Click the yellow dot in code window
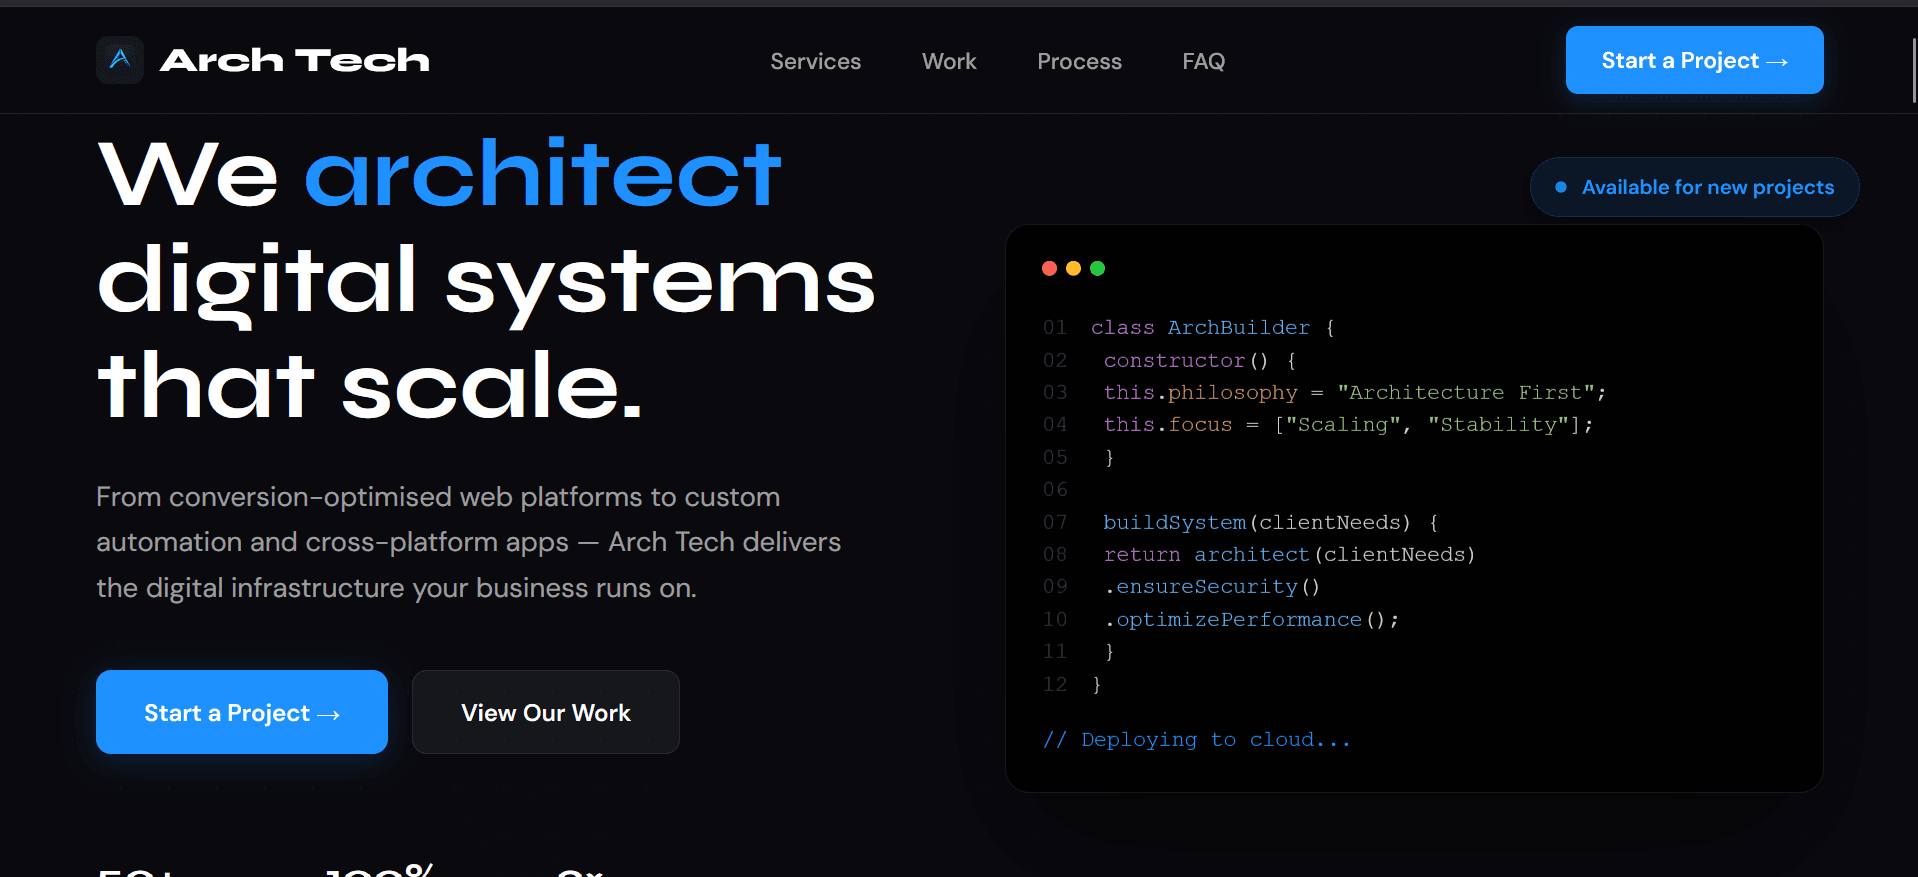Screen dimensions: 1918x877 (1073, 268)
